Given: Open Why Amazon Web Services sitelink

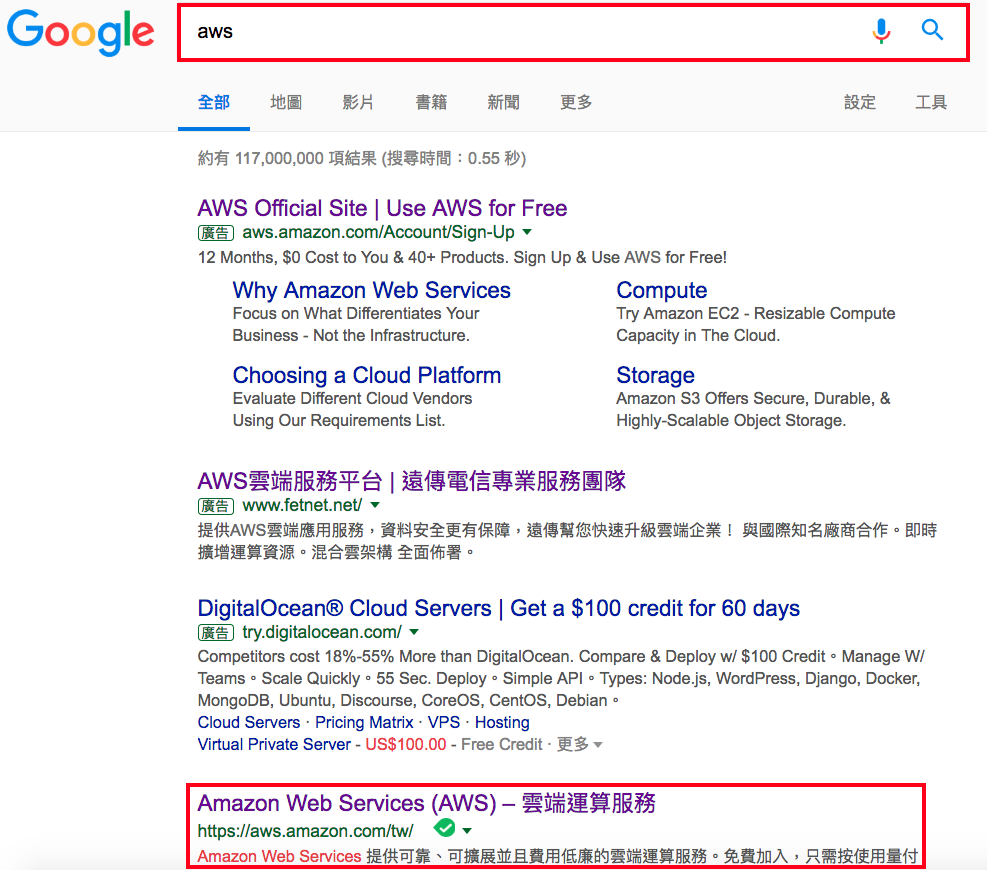Looking at the screenshot, I should click(x=371, y=290).
